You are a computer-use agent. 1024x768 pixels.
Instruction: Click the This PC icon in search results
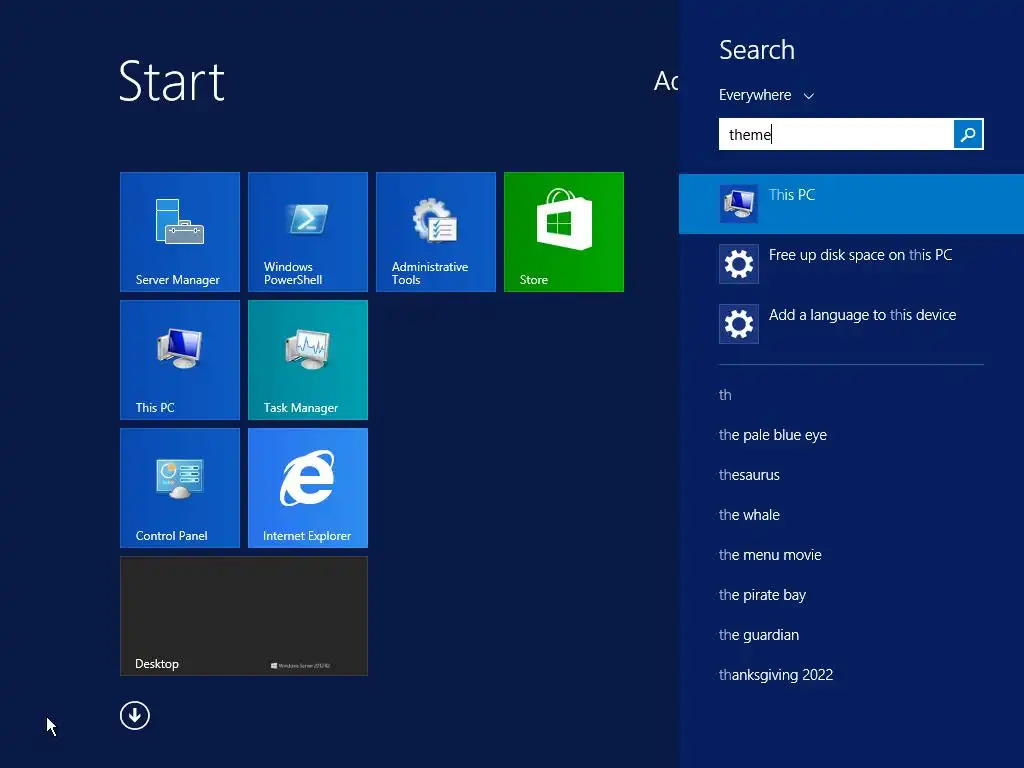tap(739, 204)
